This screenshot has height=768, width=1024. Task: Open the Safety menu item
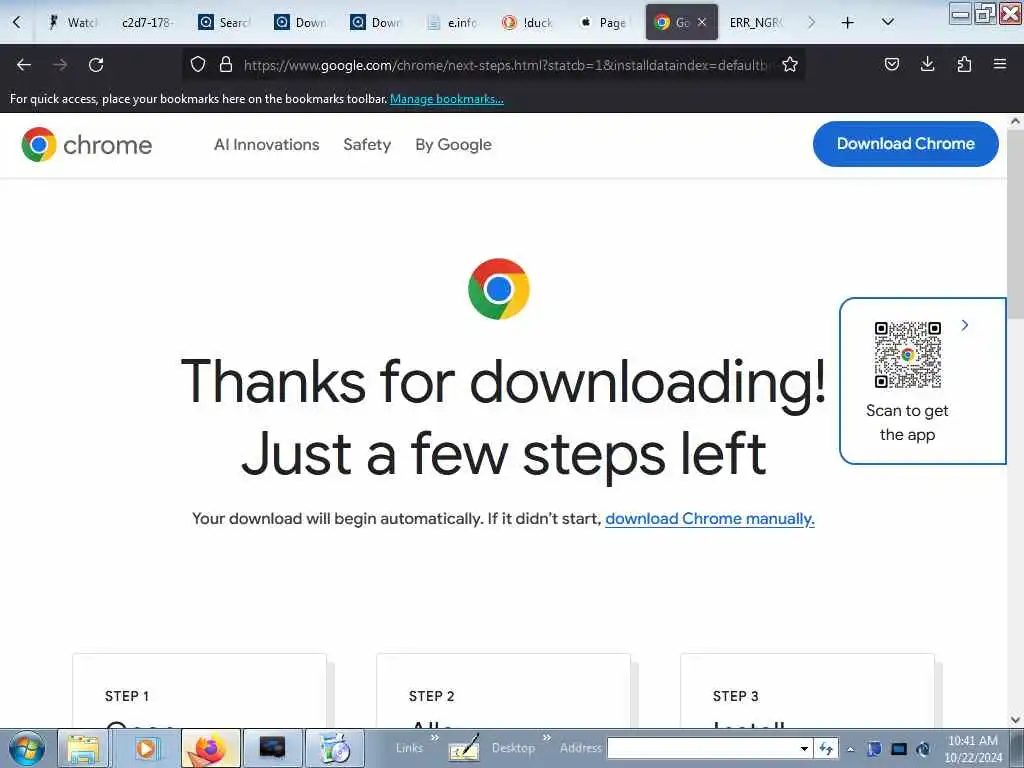click(367, 144)
